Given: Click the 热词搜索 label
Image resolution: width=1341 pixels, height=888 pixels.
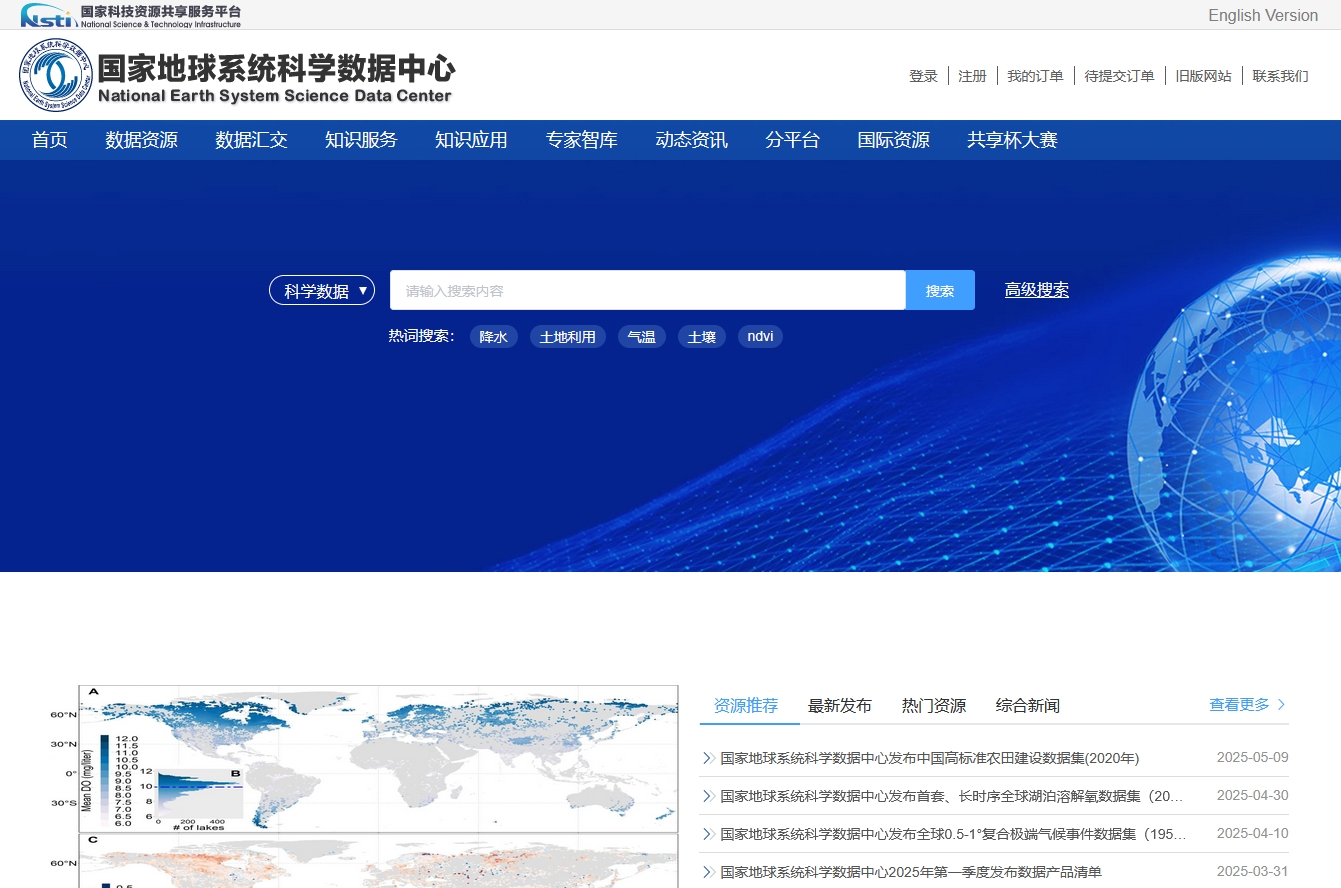Looking at the screenshot, I should pyautogui.click(x=422, y=336).
